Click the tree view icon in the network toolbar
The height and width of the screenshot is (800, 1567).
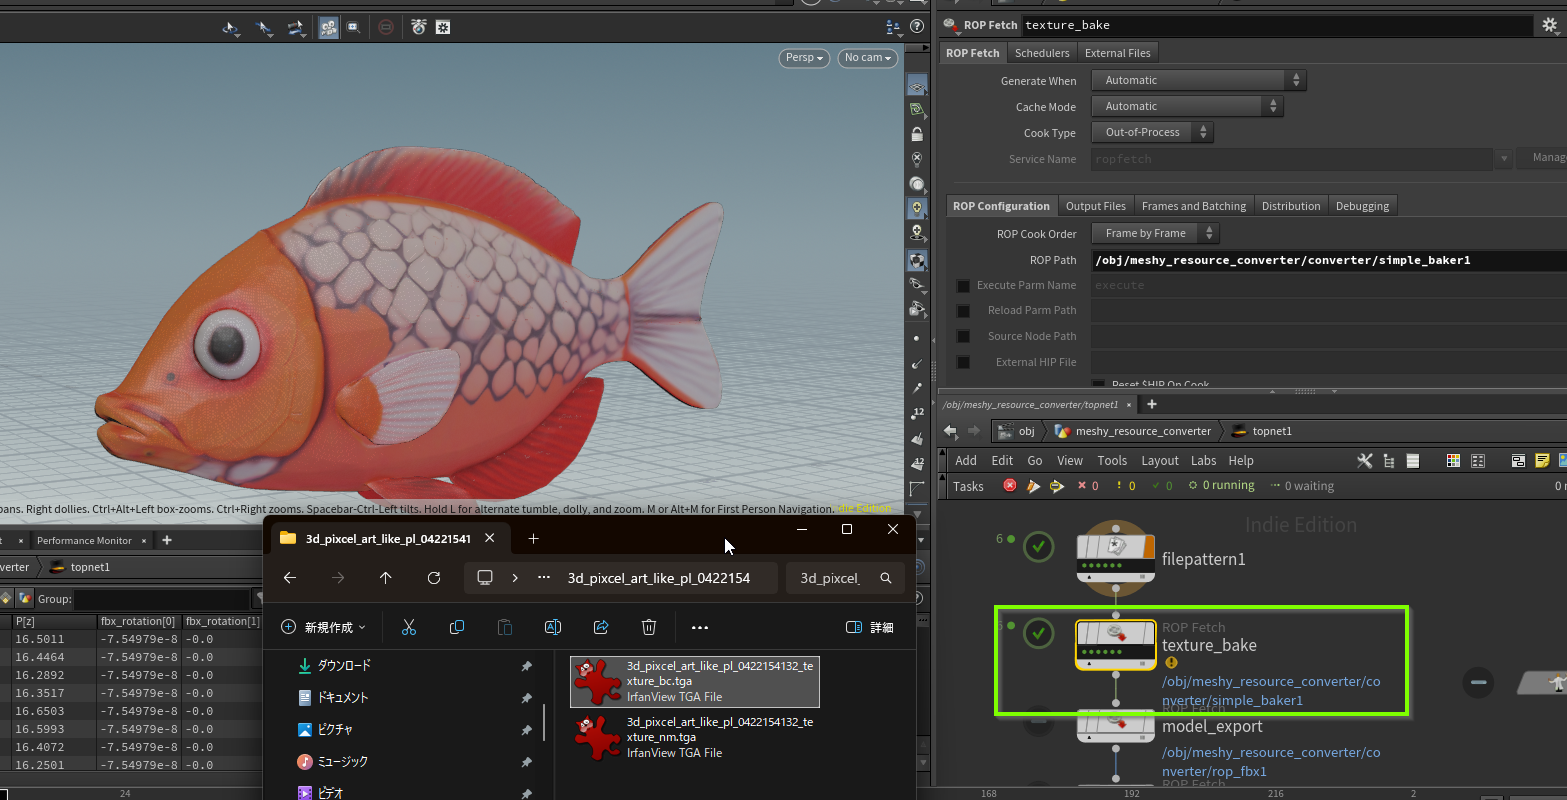pos(1389,461)
